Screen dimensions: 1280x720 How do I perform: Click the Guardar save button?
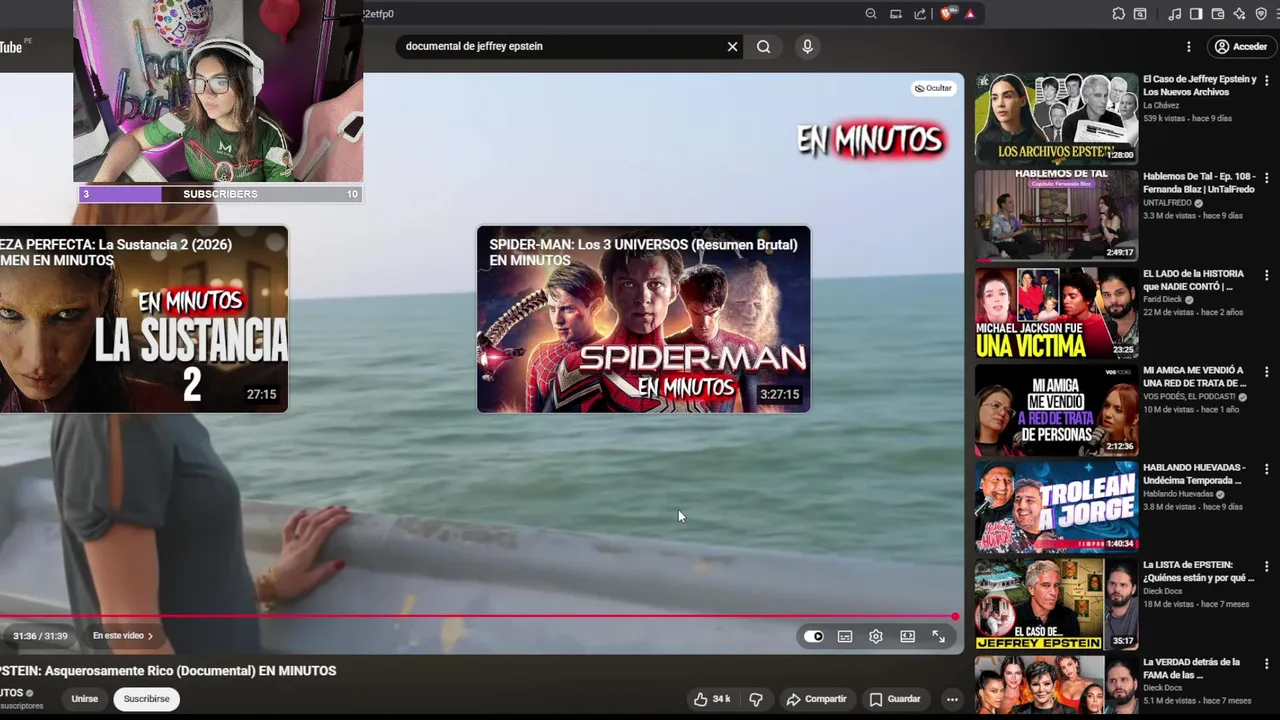coord(895,699)
